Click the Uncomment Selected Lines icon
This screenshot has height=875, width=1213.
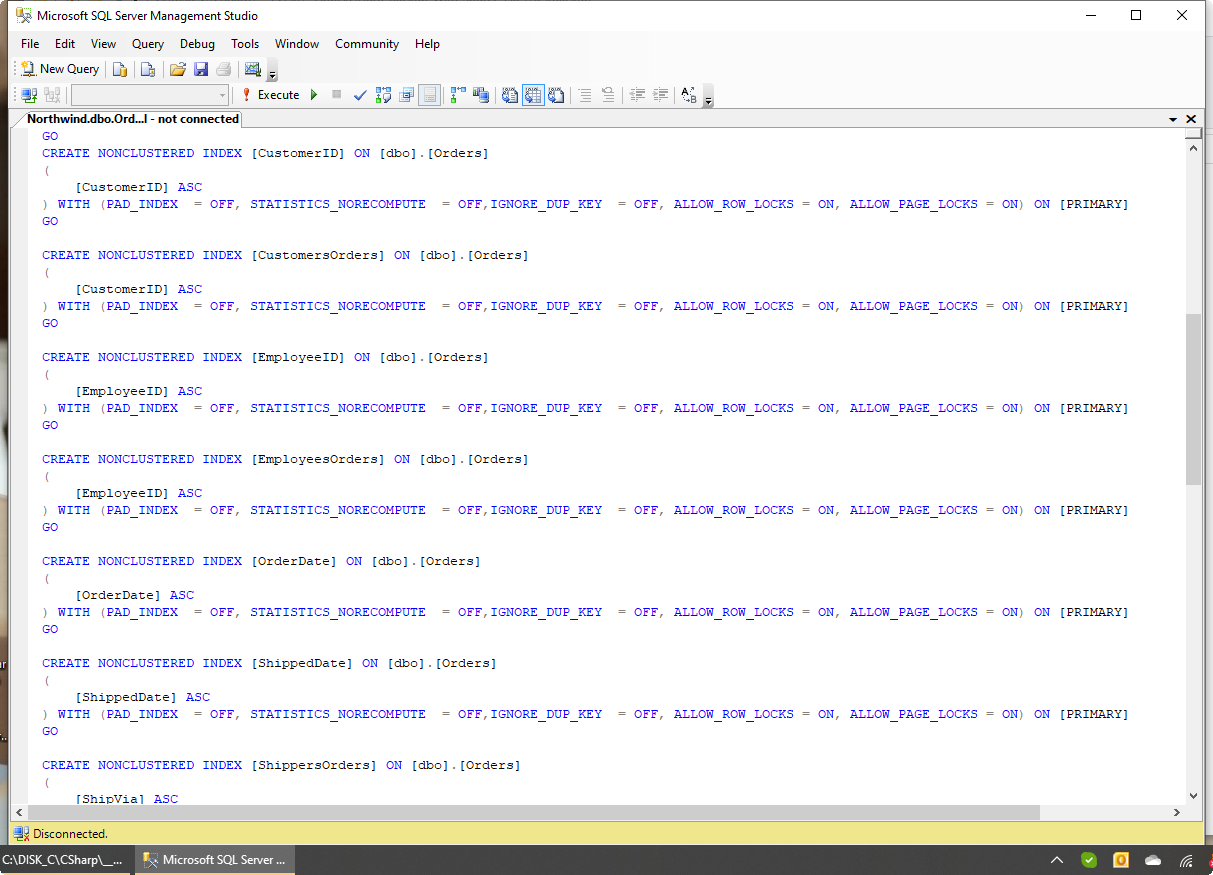click(x=608, y=95)
